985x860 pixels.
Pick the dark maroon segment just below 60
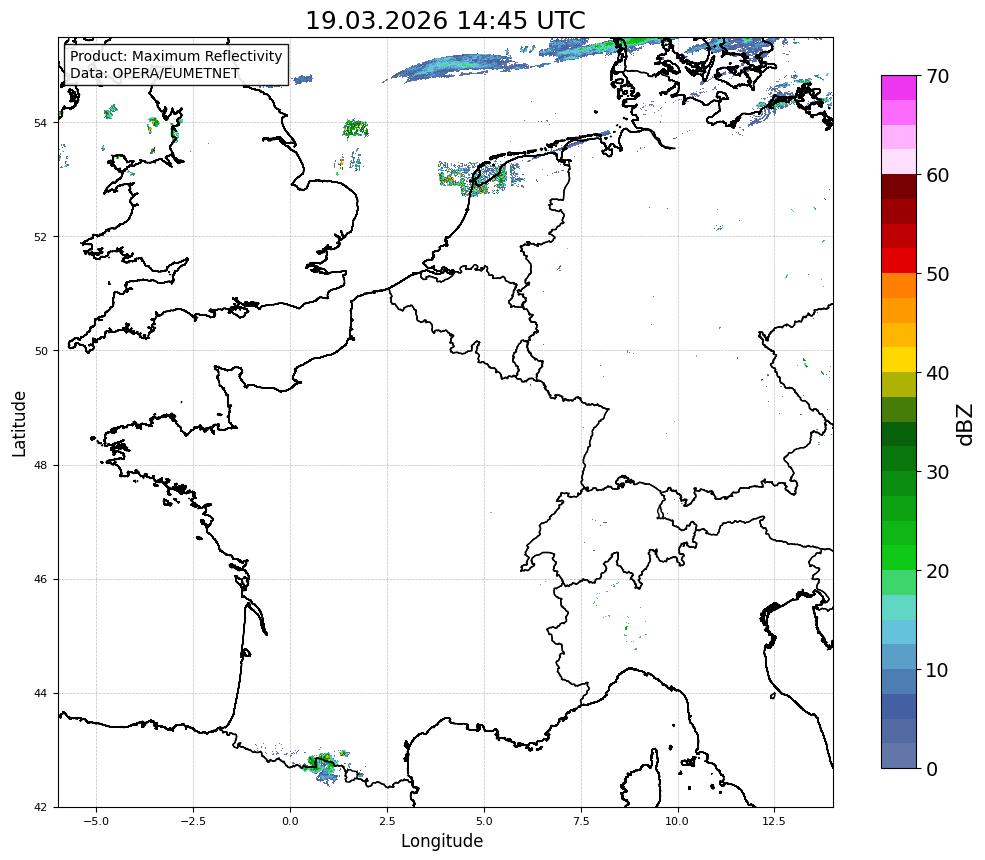click(x=898, y=186)
